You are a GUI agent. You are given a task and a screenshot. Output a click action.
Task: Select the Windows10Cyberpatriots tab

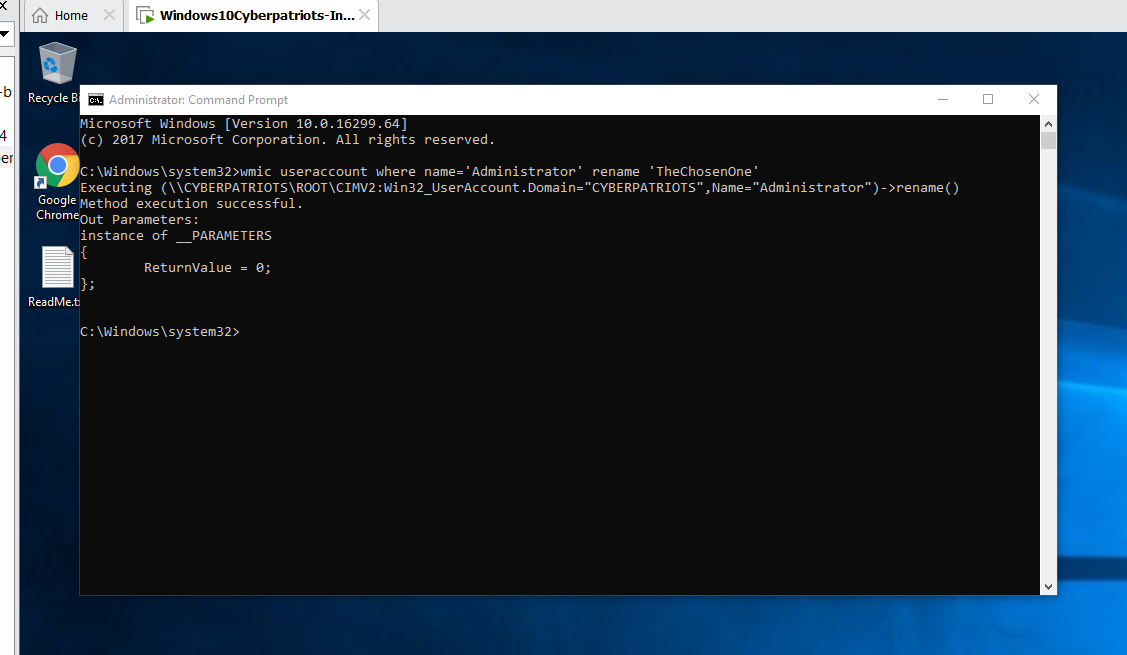253,15
